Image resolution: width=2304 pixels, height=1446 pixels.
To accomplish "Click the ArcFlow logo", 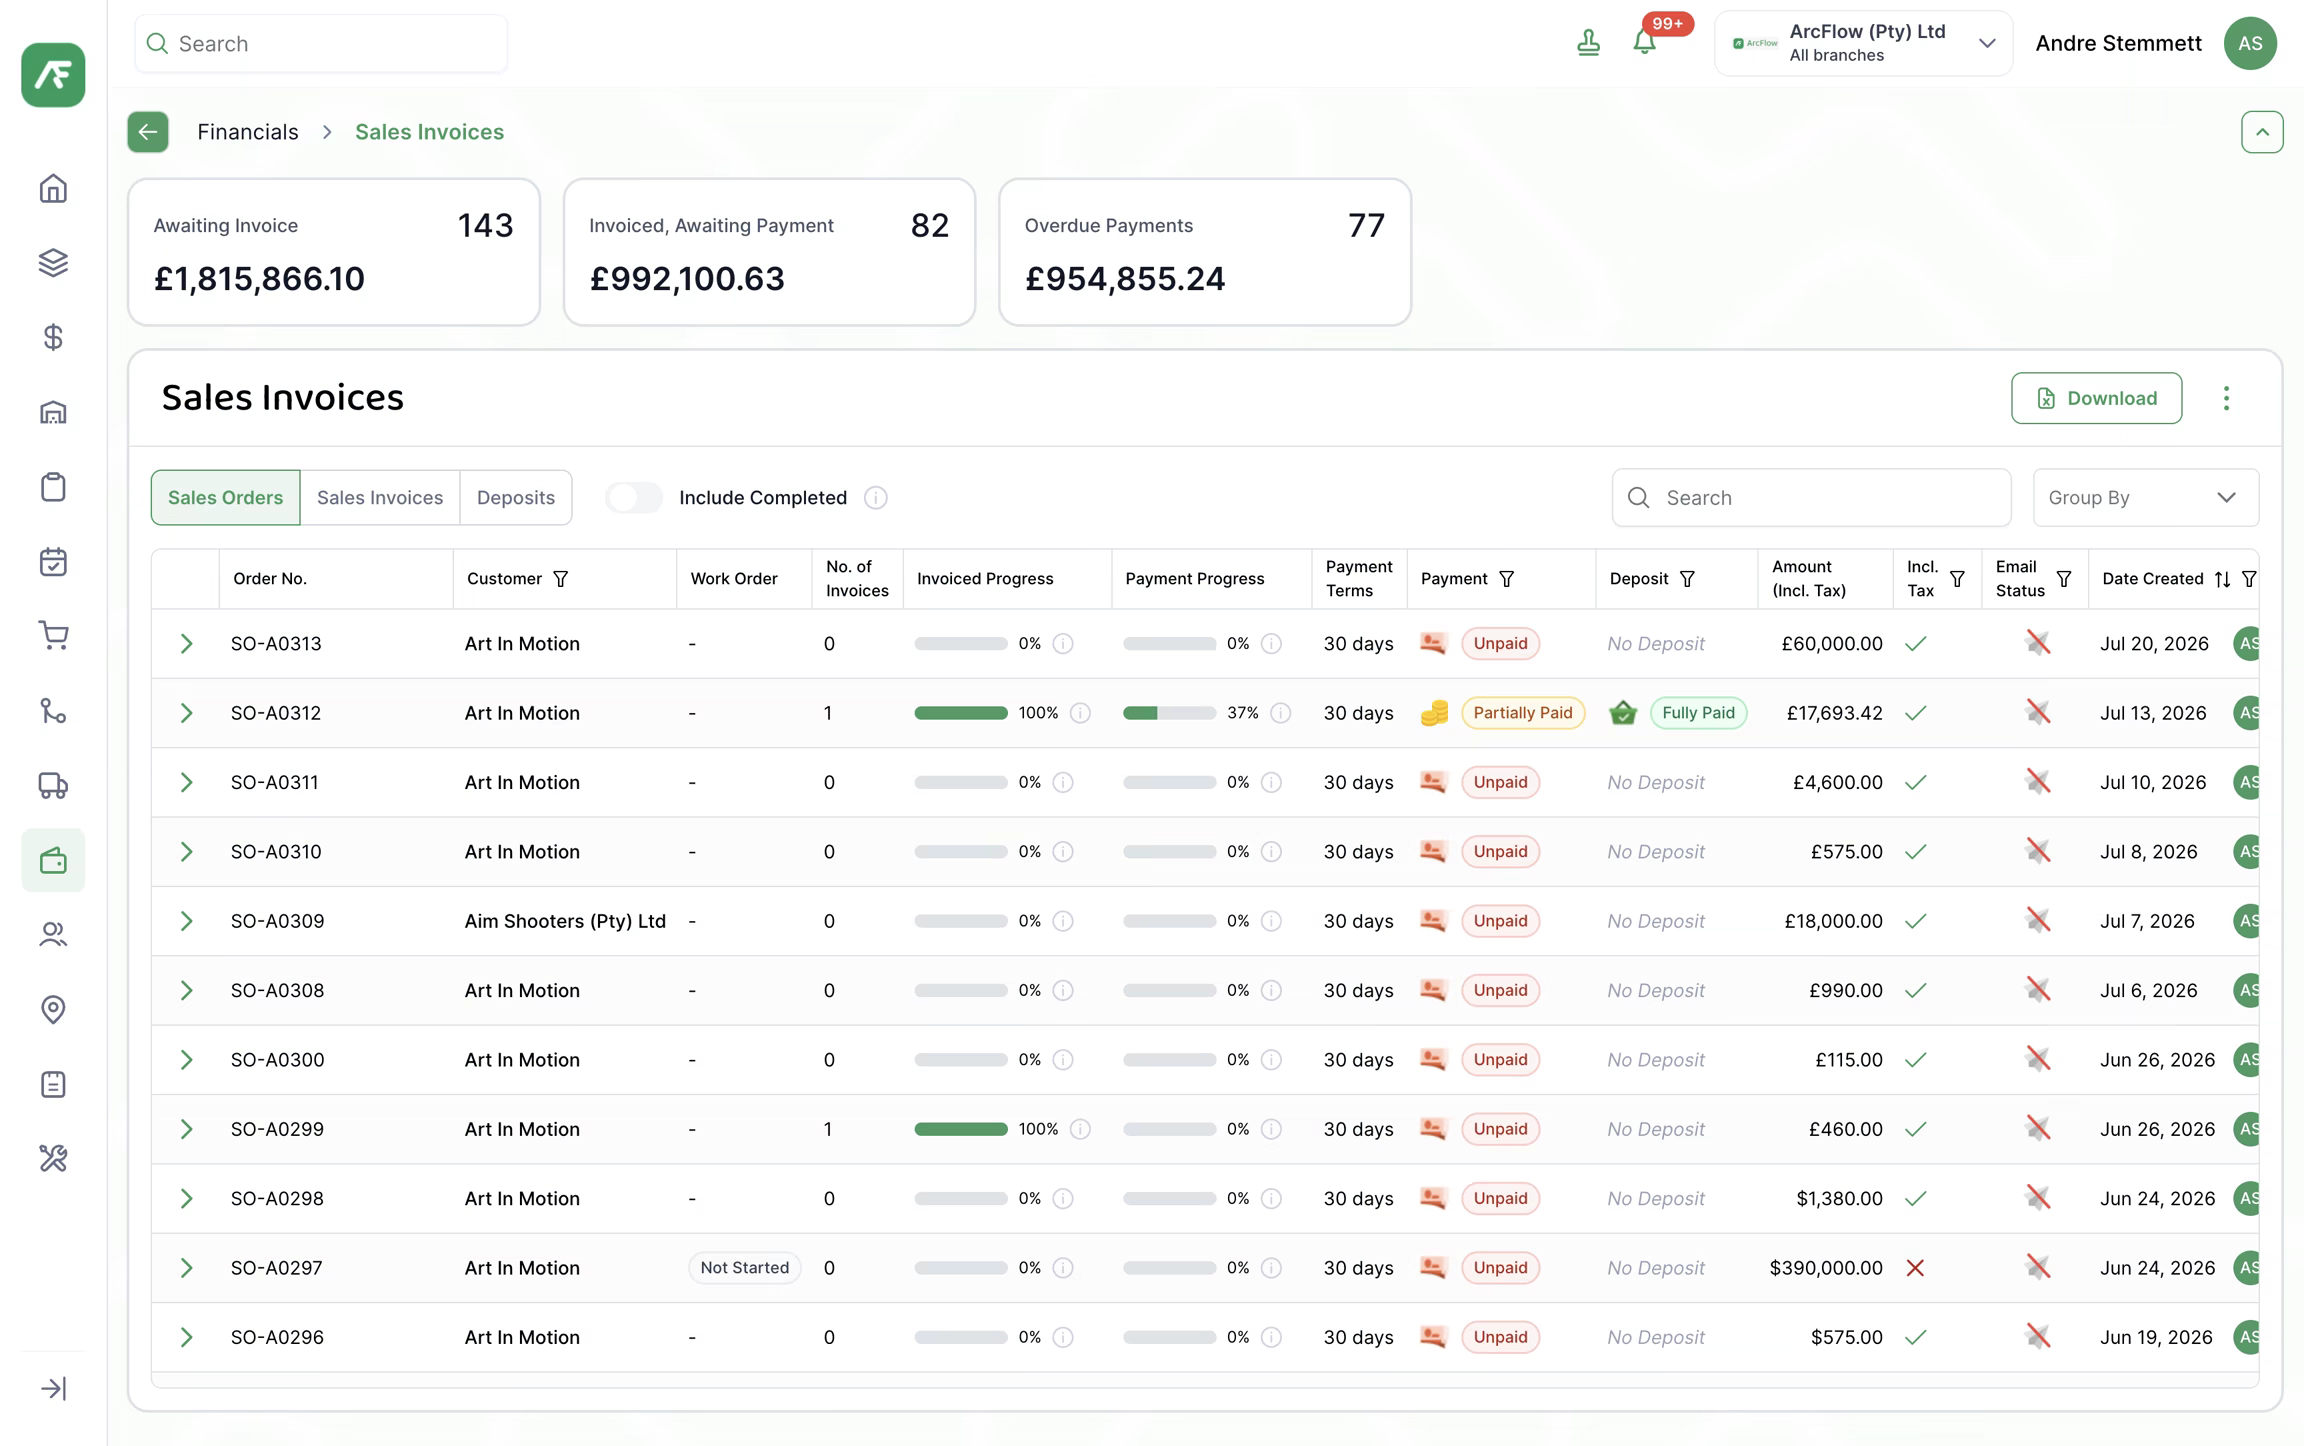I will click(53, 75).
